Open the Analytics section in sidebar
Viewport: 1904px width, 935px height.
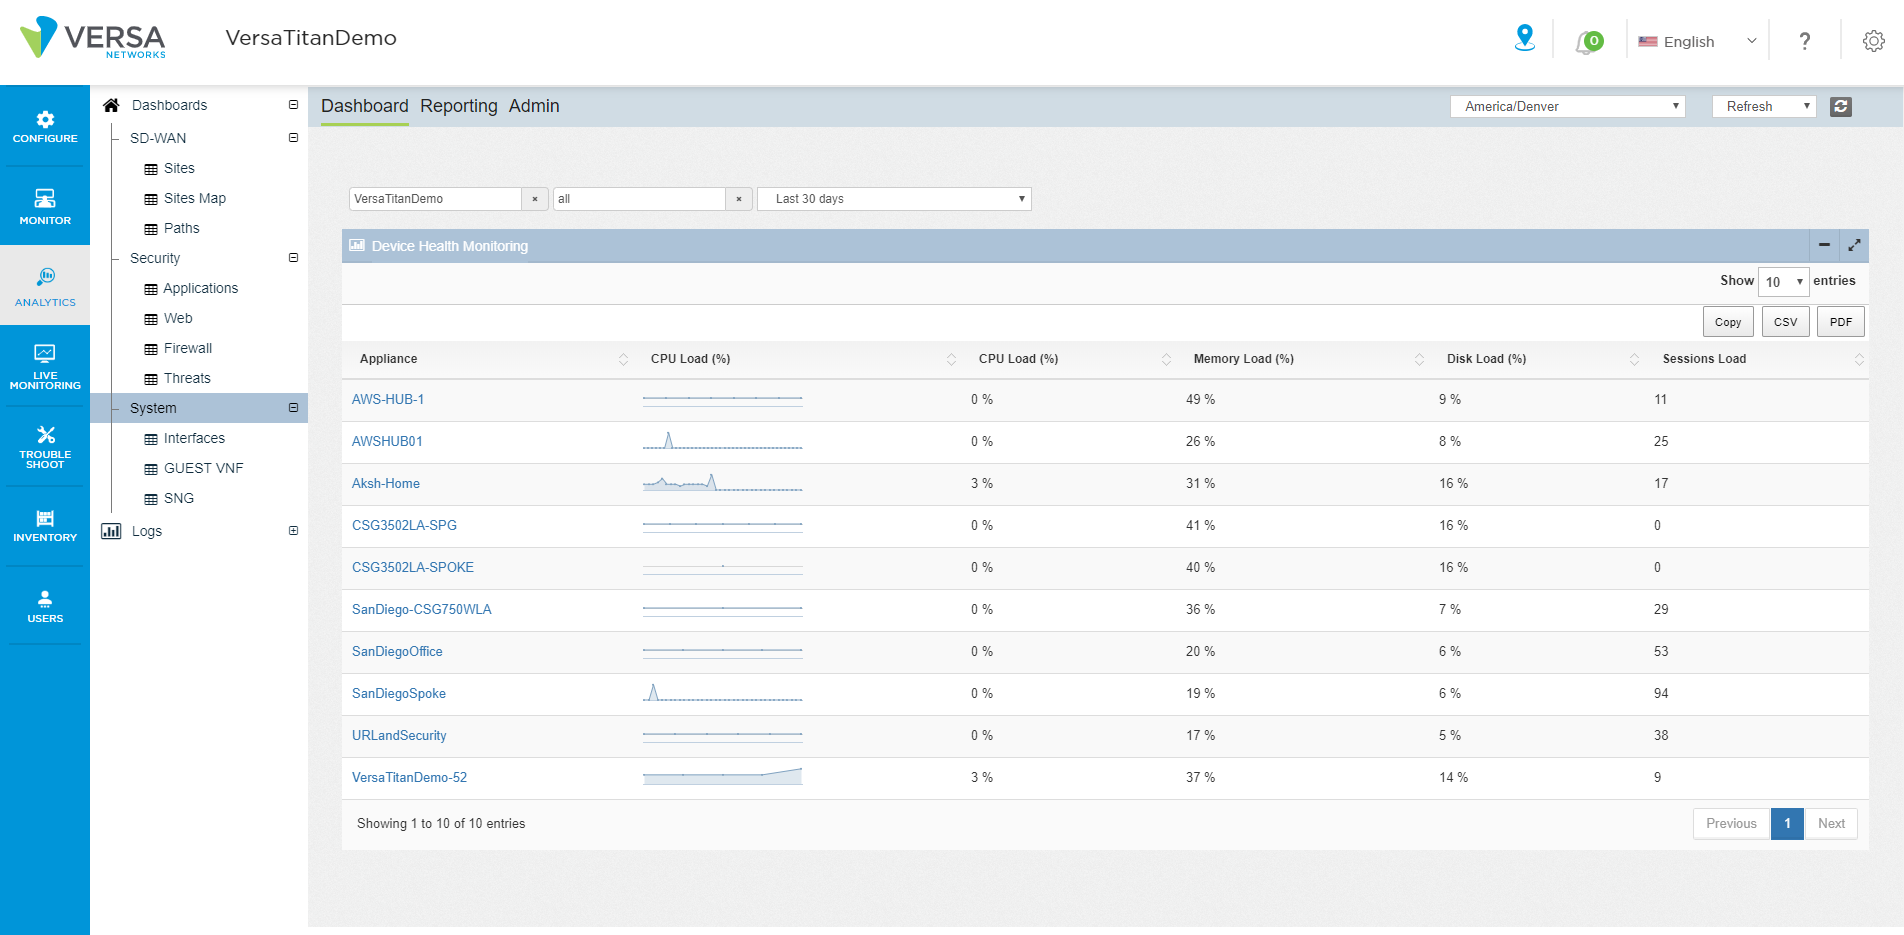point(45,287)
